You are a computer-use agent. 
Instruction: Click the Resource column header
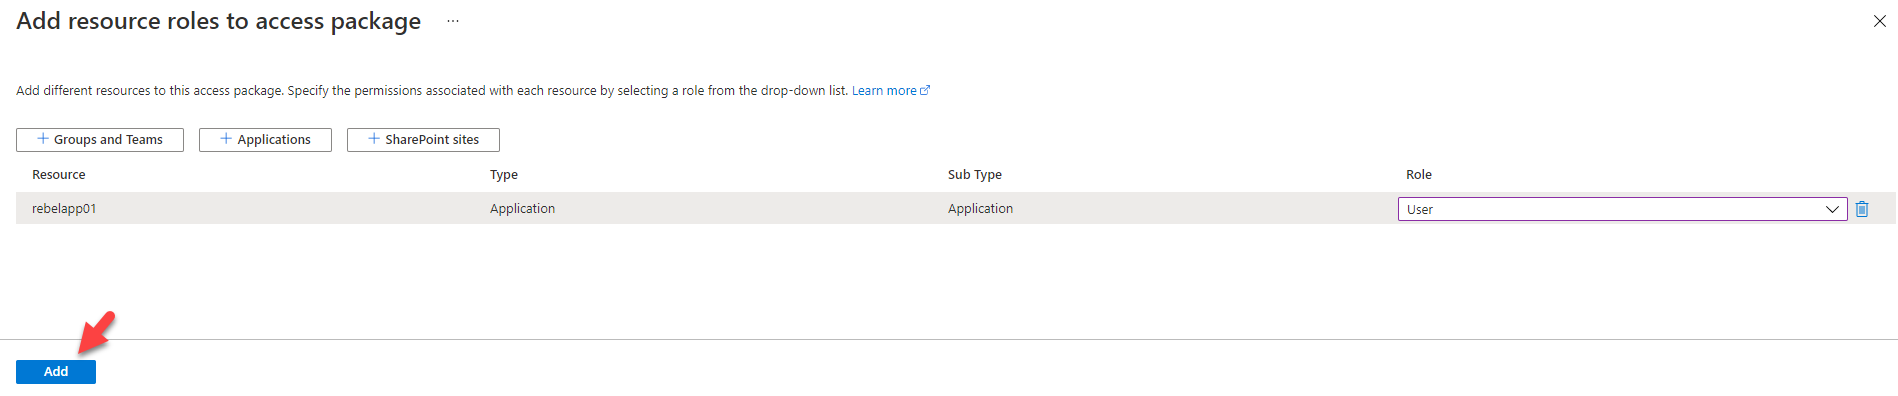coord(59,174)
